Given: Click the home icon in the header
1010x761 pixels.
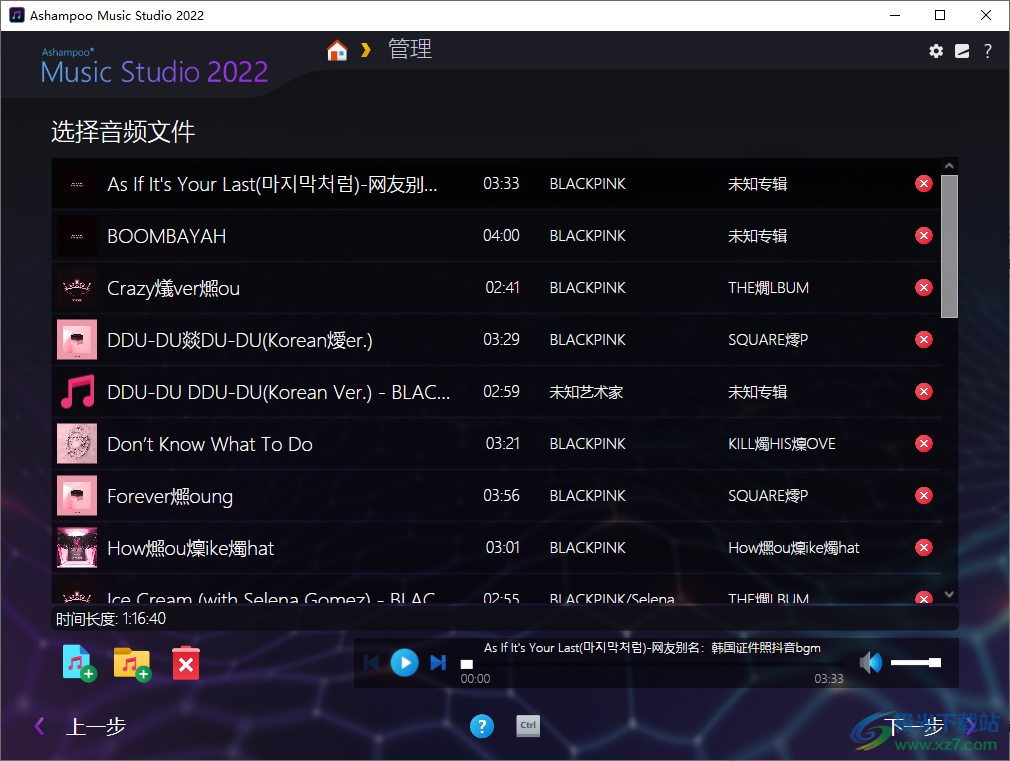Looking at the screenshot, I should 337,48.
